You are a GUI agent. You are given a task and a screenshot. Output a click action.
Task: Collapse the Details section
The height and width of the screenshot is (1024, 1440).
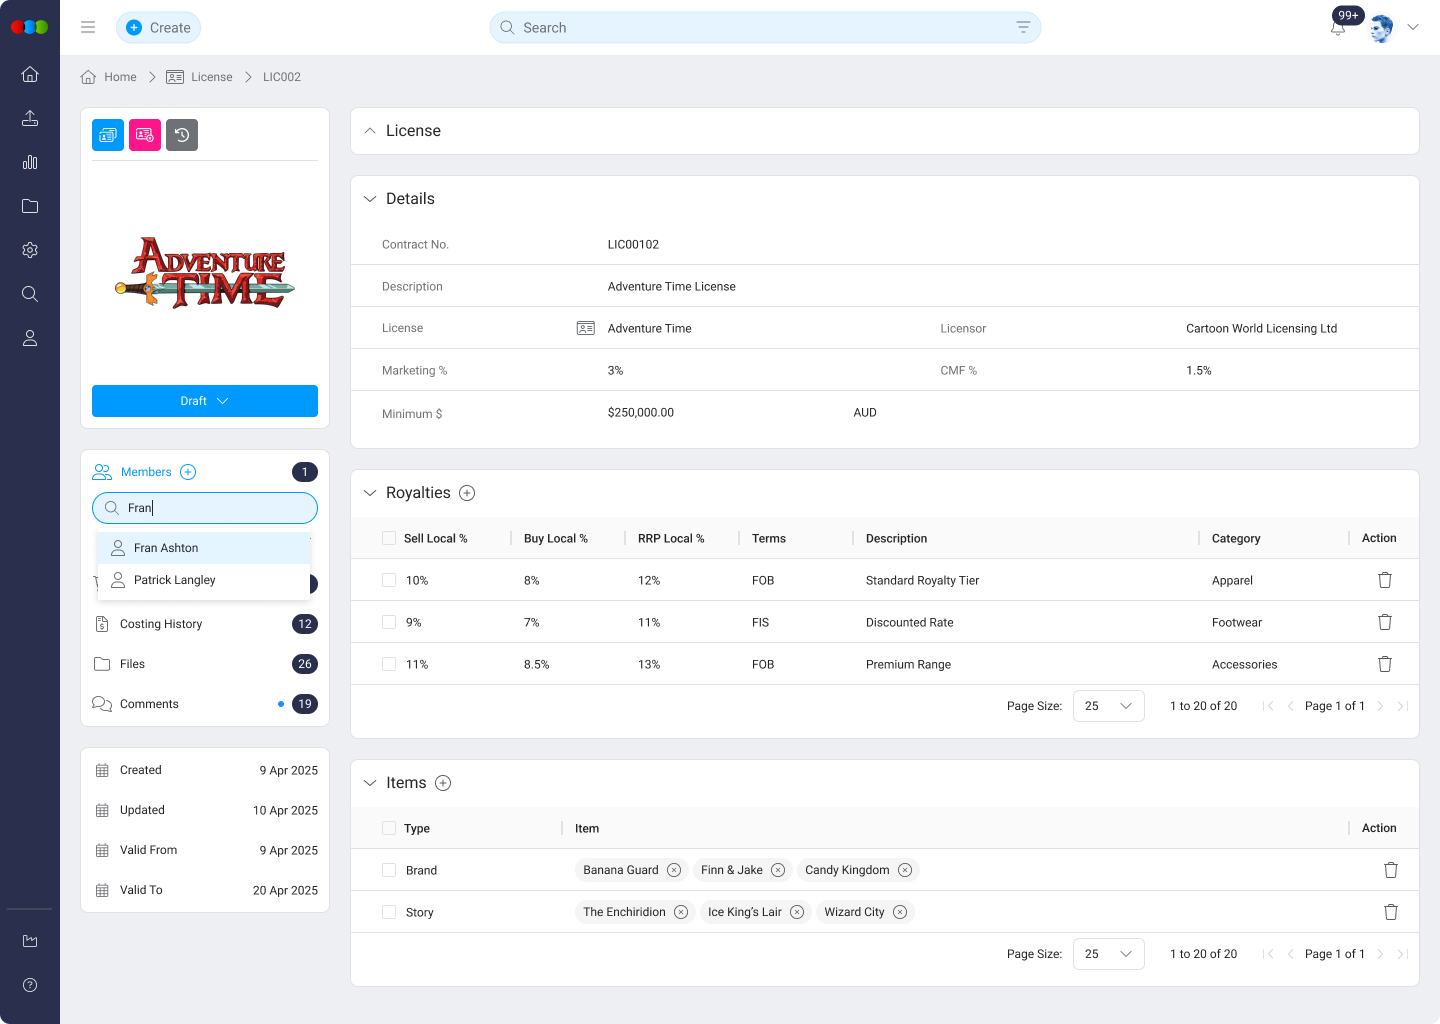click(x=370, y=199)
